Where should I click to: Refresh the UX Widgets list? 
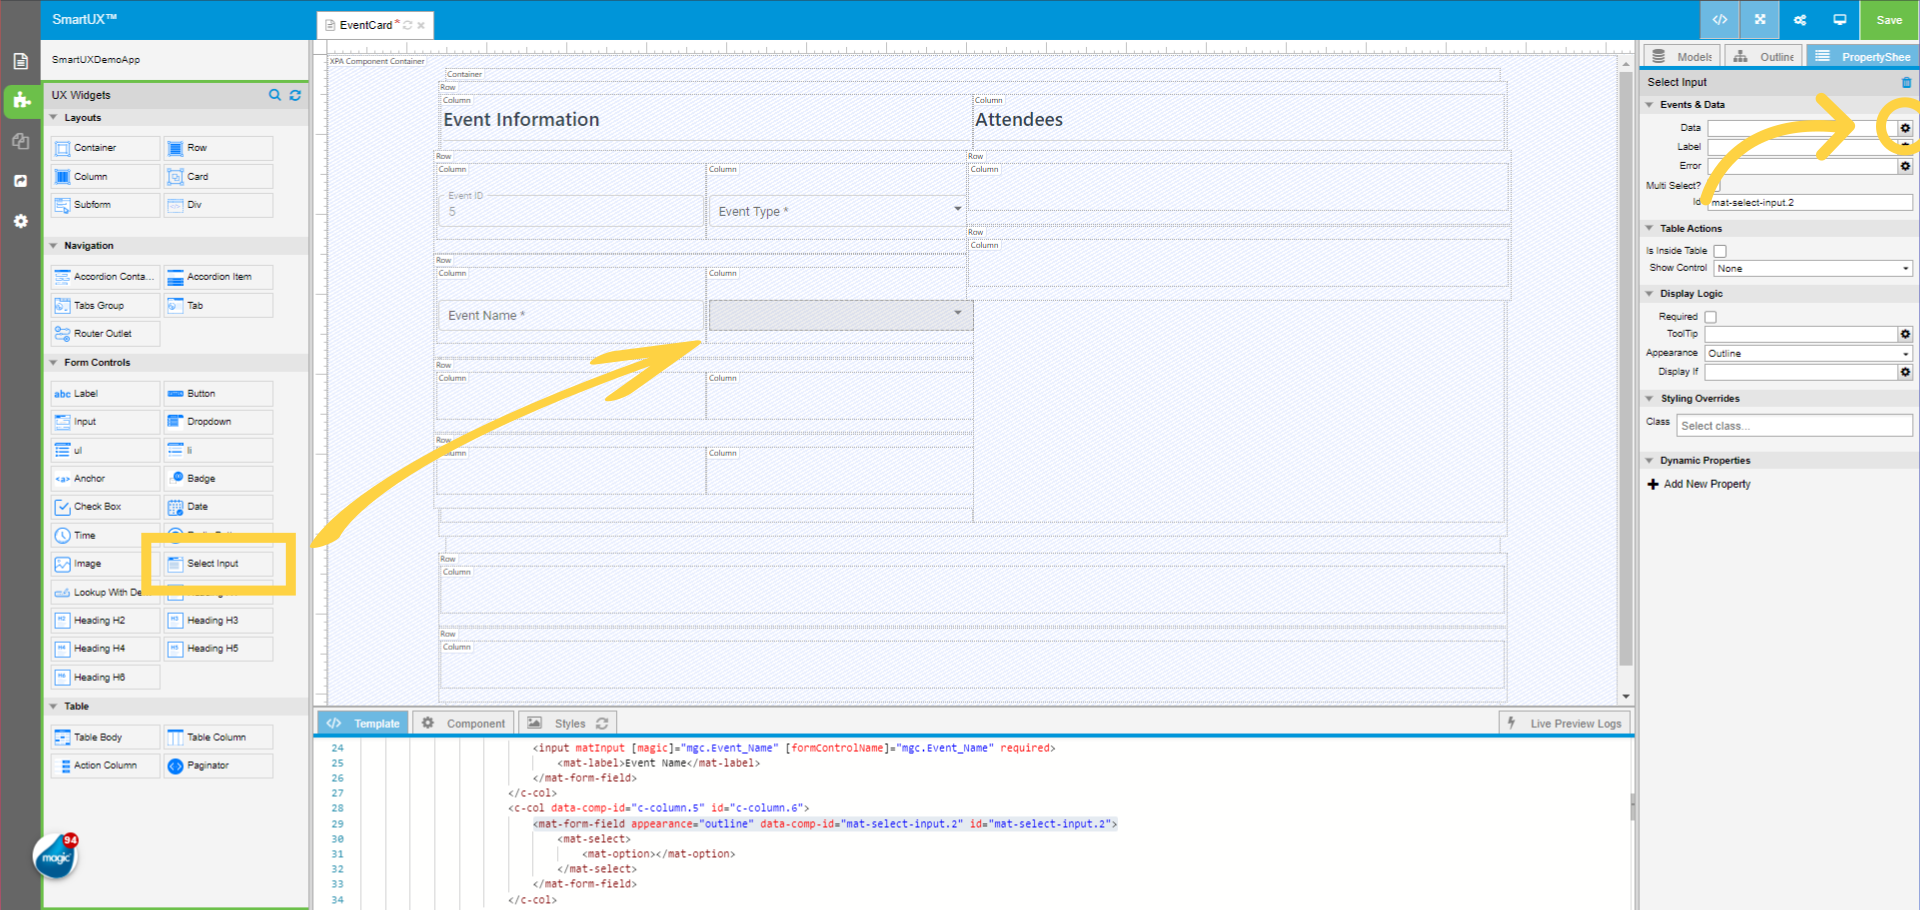coord(295,95)
